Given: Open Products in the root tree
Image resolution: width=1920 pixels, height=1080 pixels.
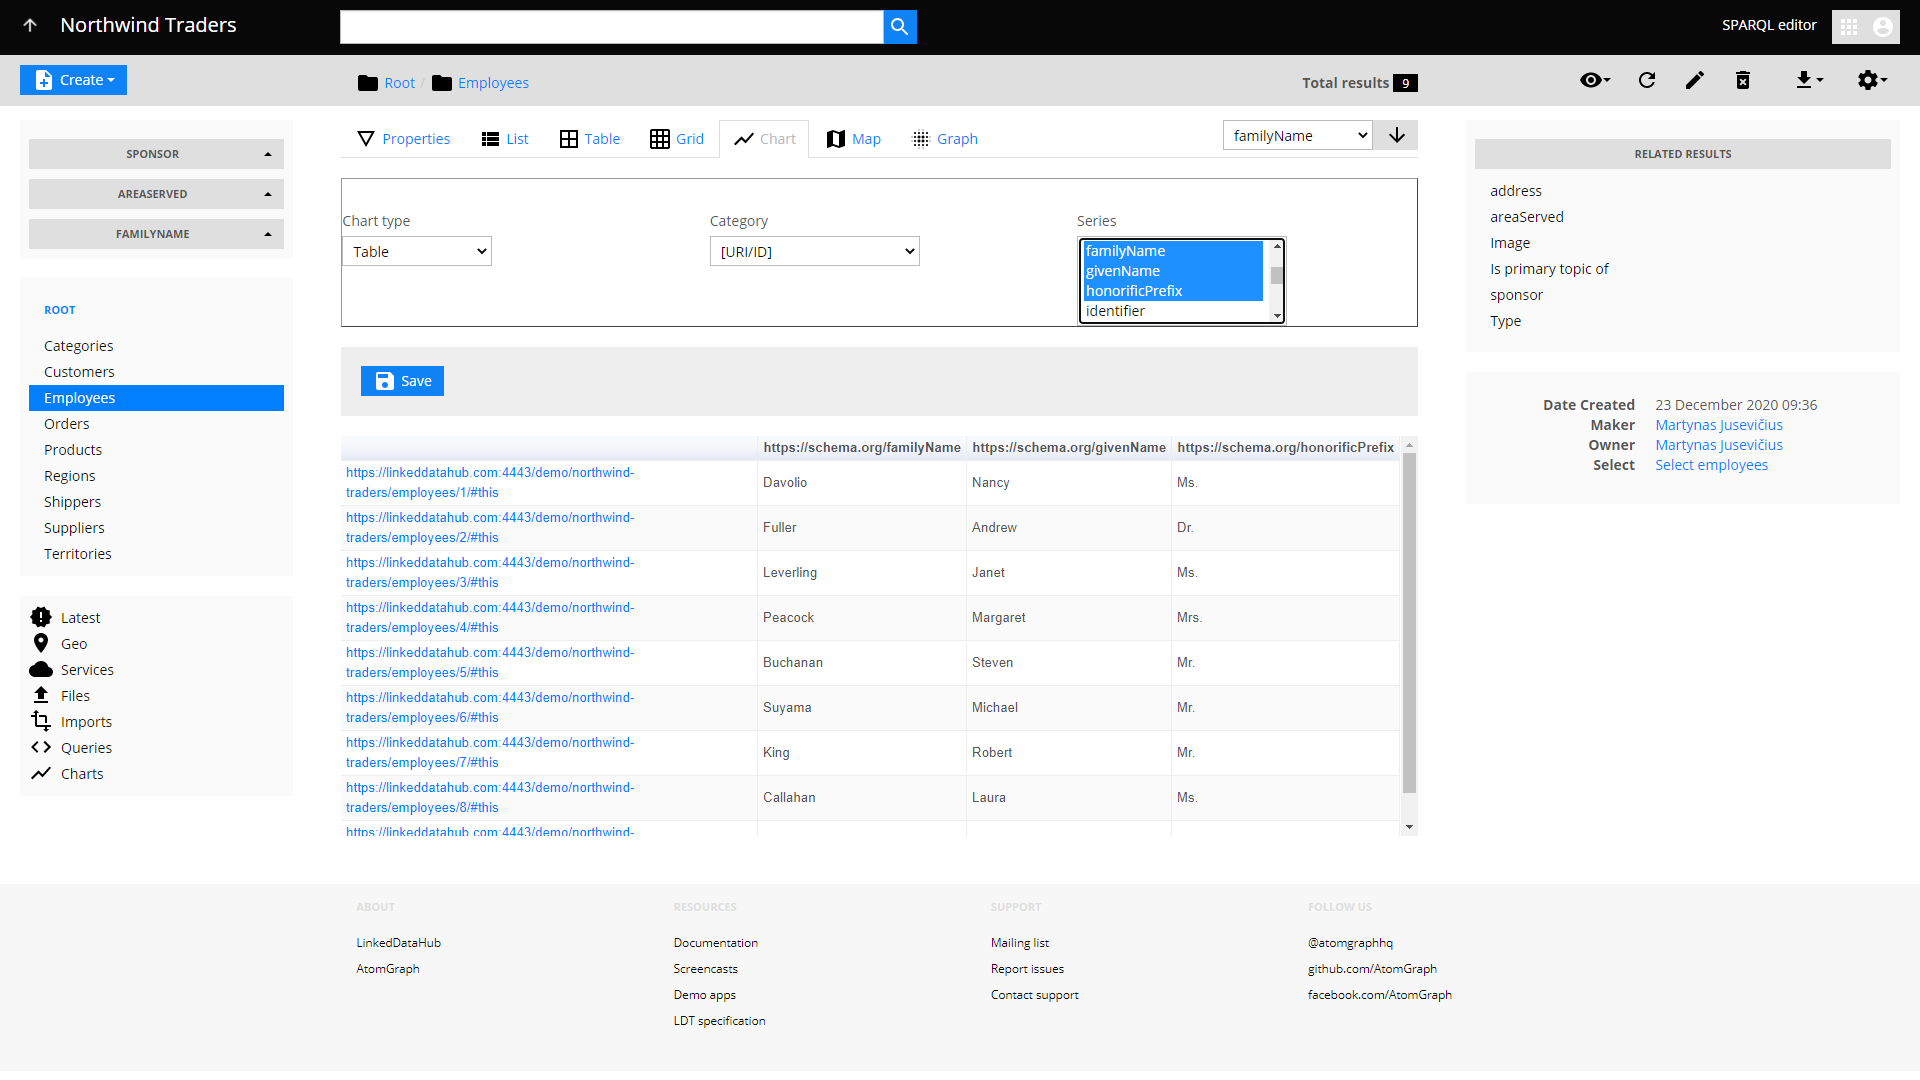Looking at the screenshot, I should (72, 450).
